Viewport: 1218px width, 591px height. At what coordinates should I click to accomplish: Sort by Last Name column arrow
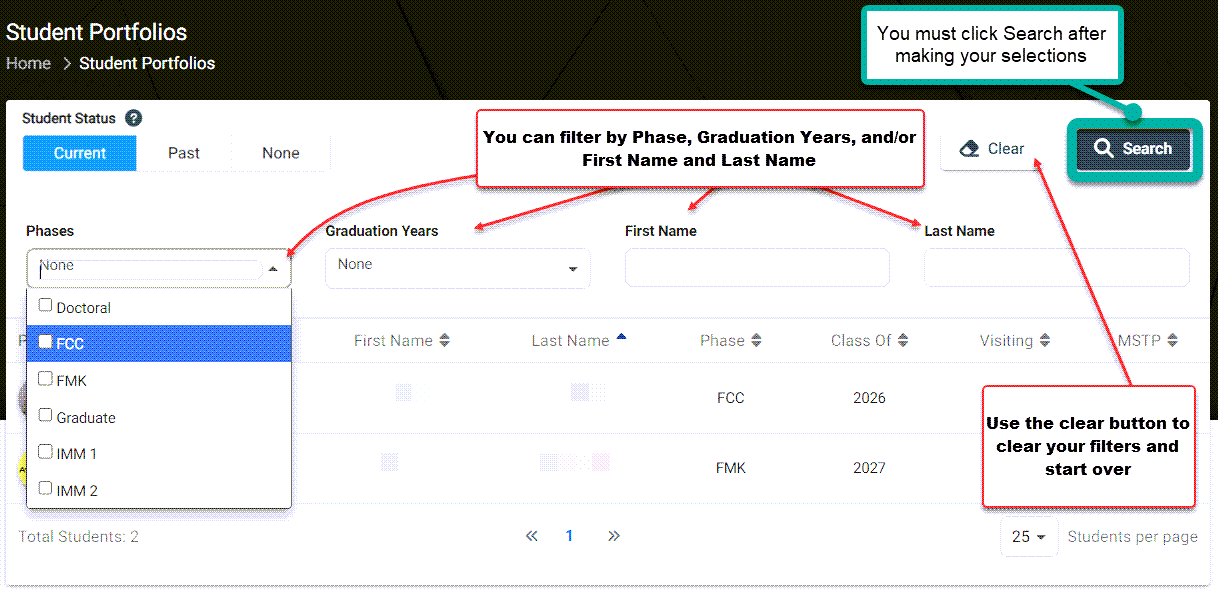[621, 338]
